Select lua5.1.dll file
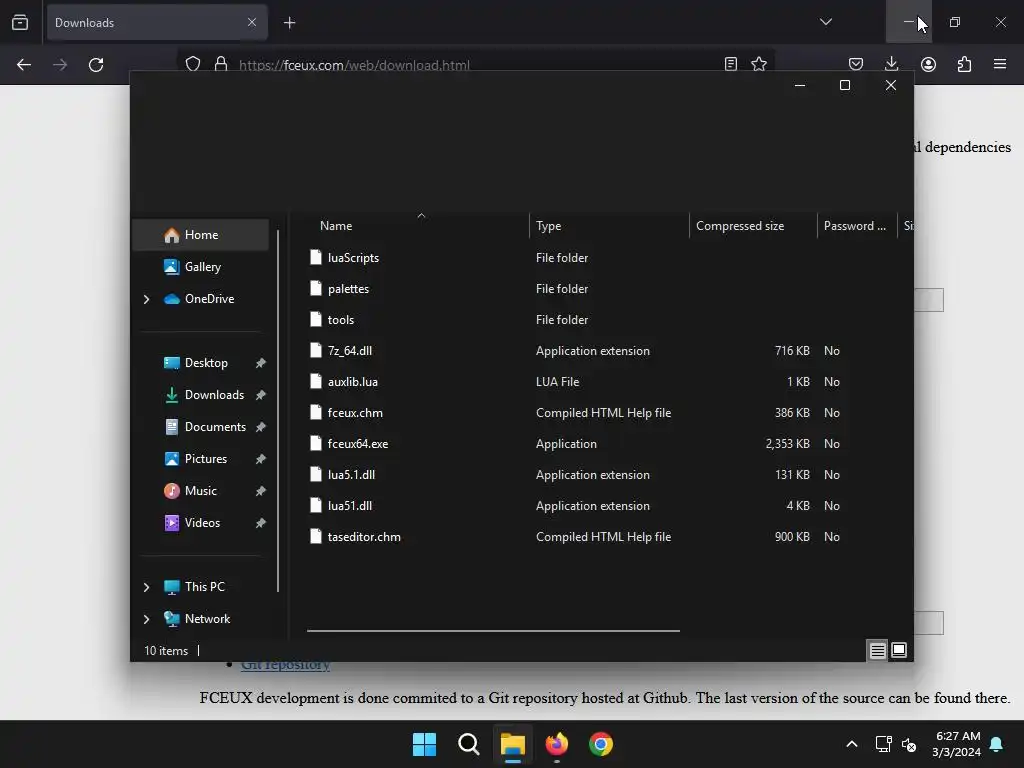 click(351, 475)
